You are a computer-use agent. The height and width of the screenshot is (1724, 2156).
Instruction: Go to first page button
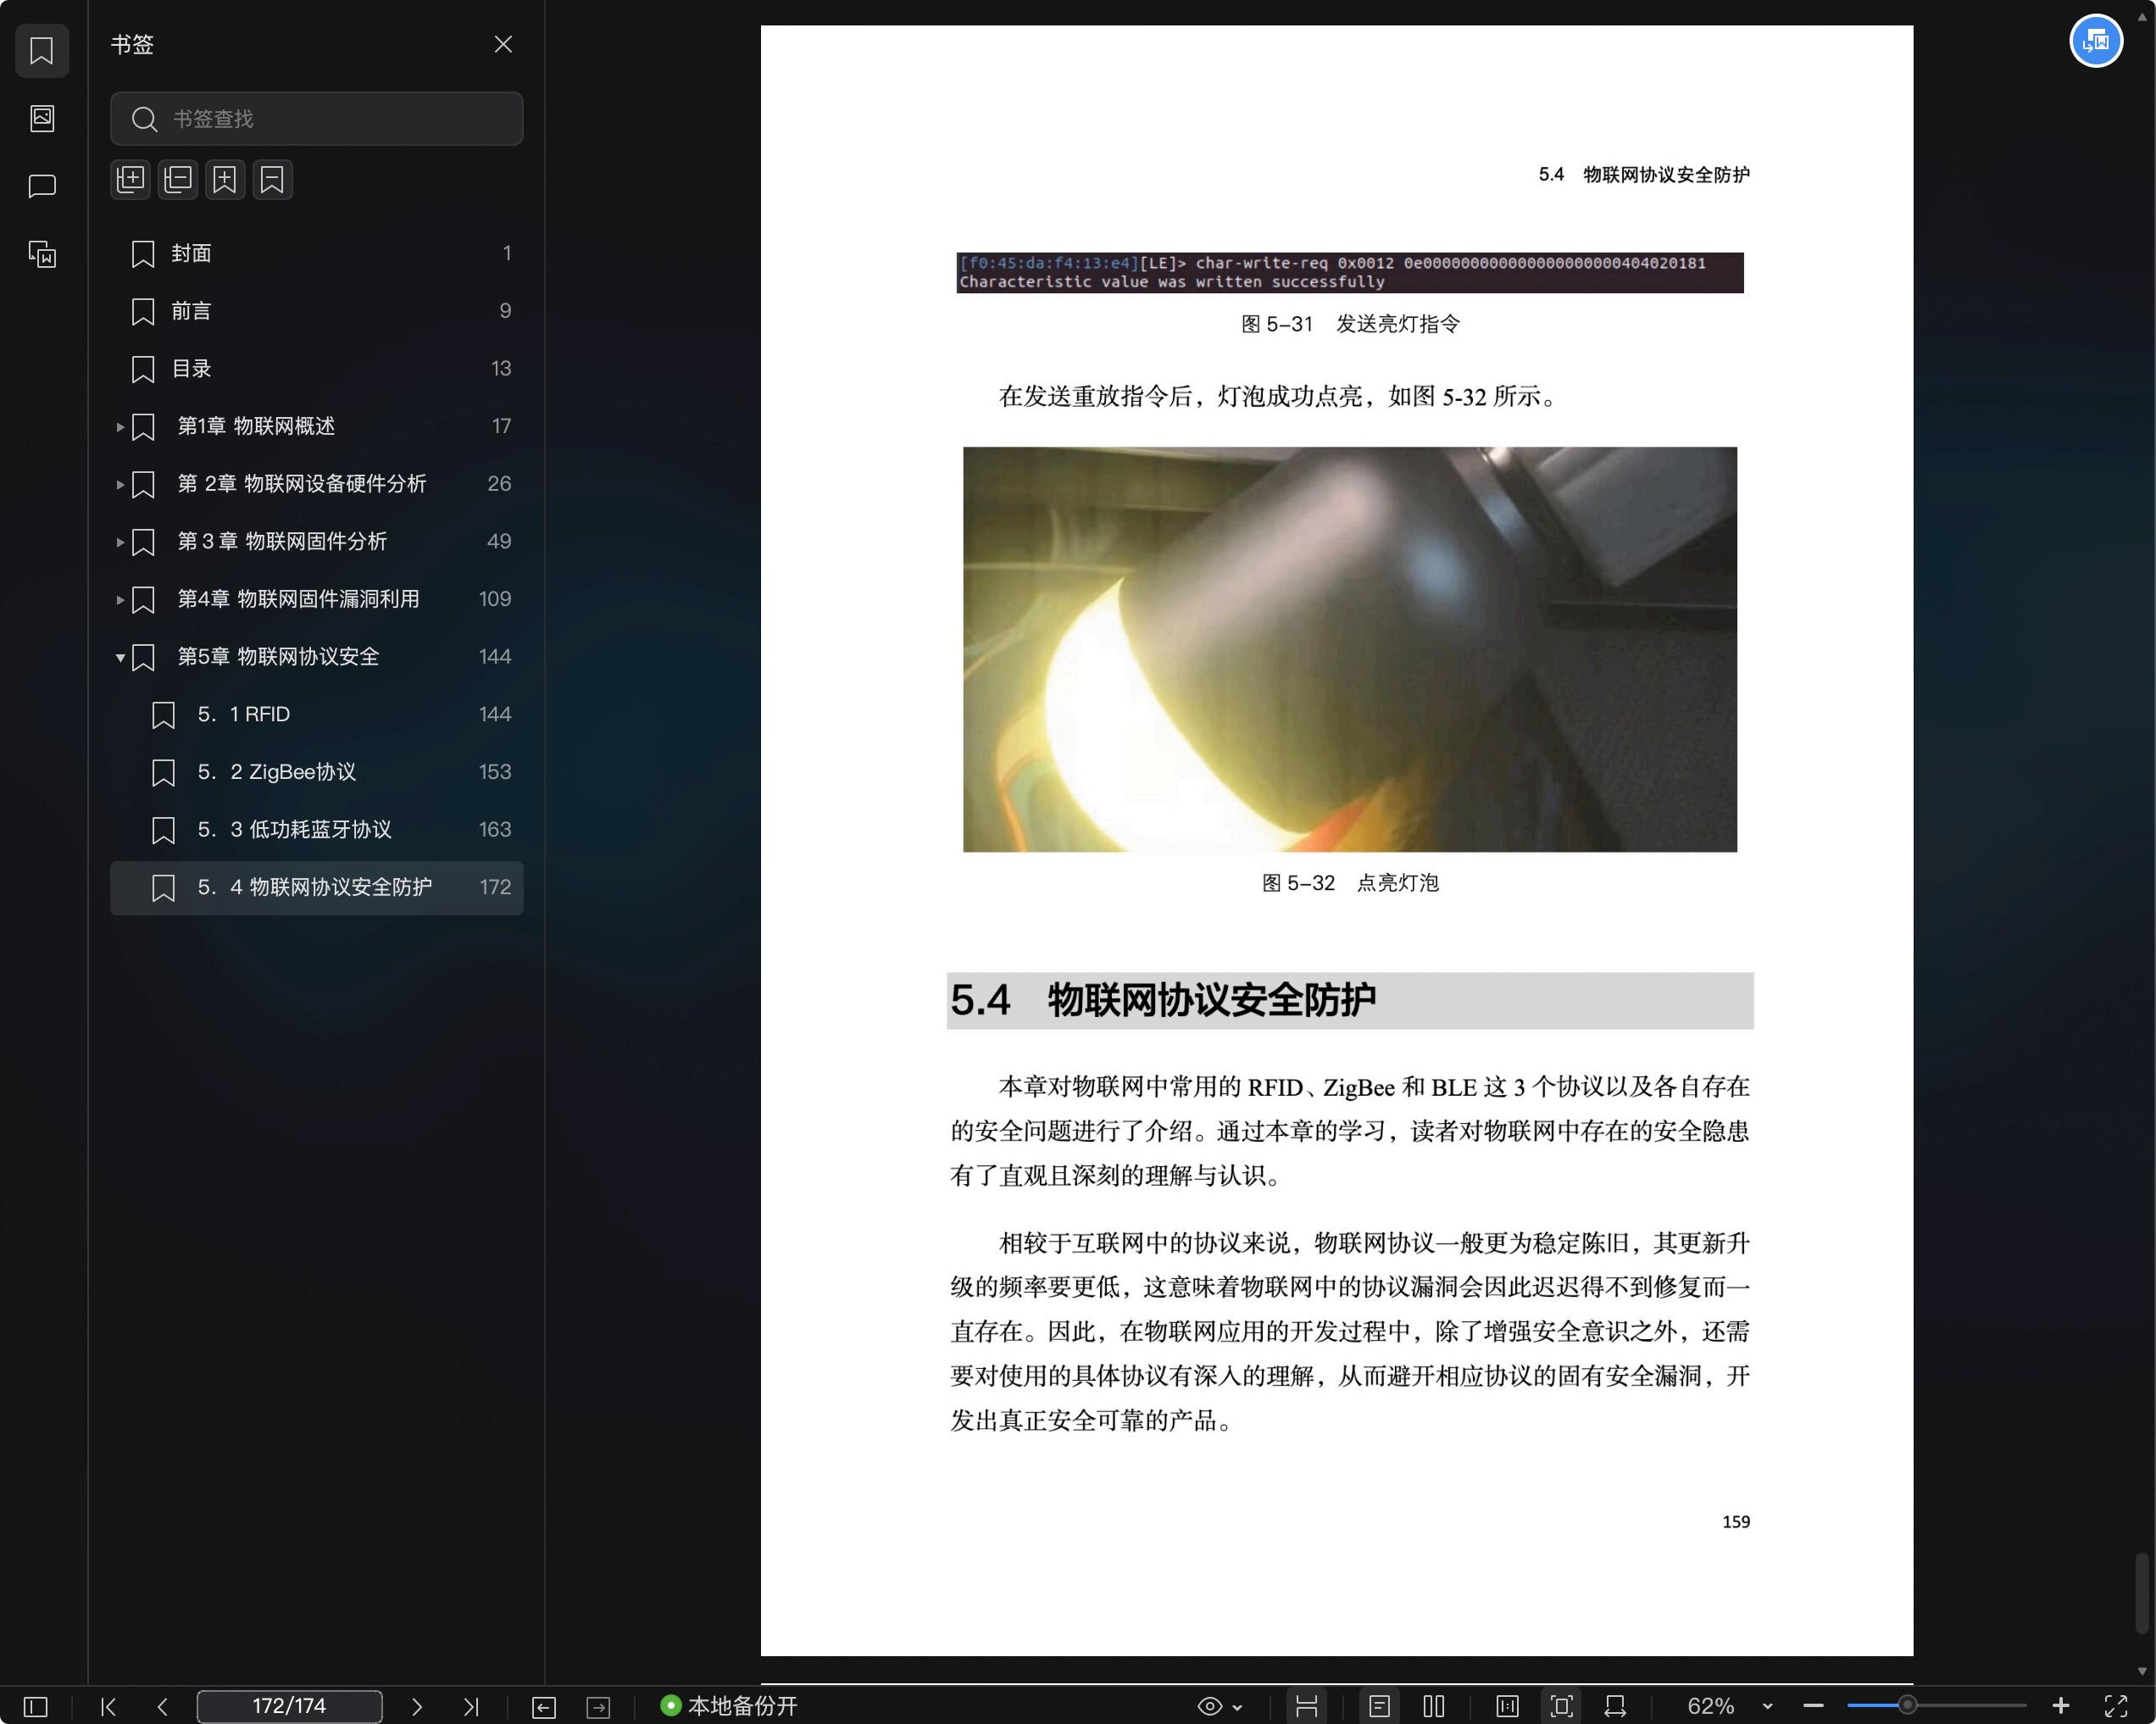point(108,1706)
